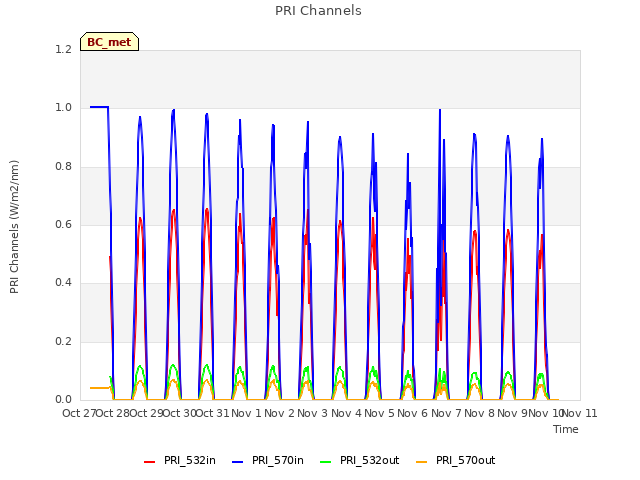
Task: Click the flat orange PRI_570out segment near Oct 27
Action: click(x=100, y=388)
